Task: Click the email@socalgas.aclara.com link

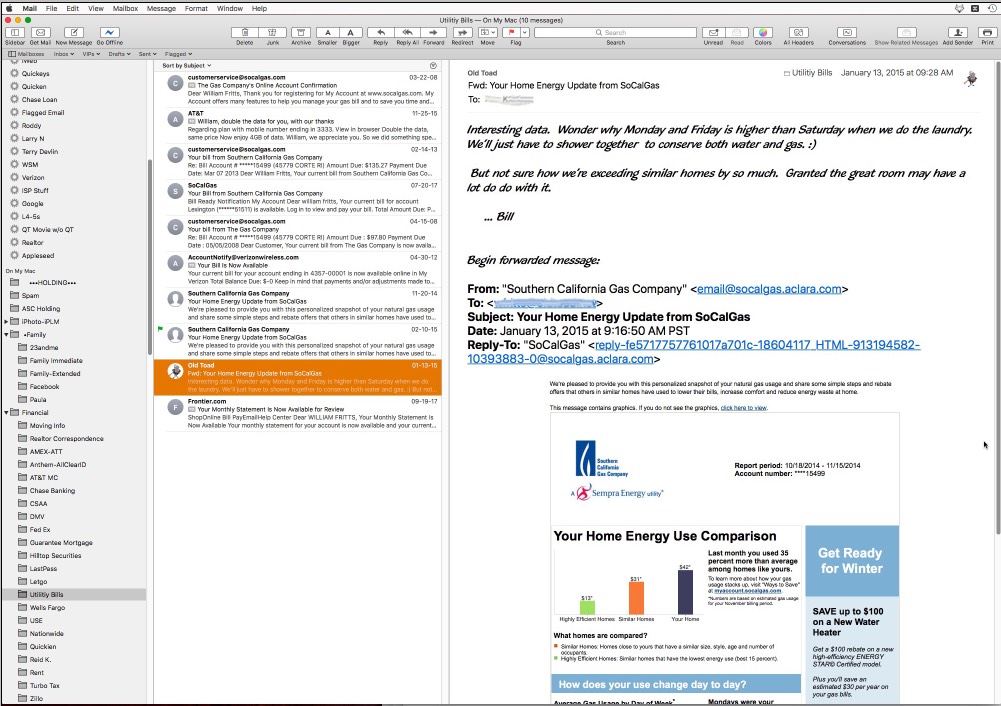Action: (x=769, y=289)
